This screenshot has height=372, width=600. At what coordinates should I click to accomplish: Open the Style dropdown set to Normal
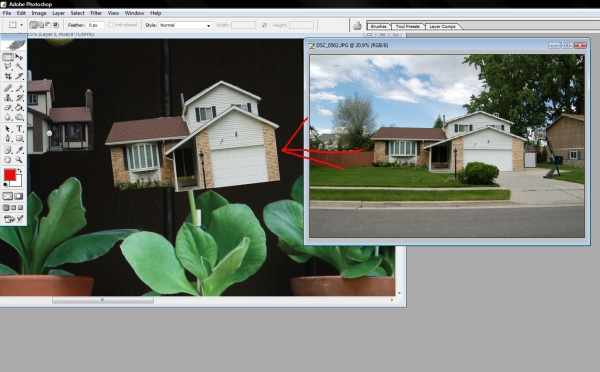tap(185, 25)
